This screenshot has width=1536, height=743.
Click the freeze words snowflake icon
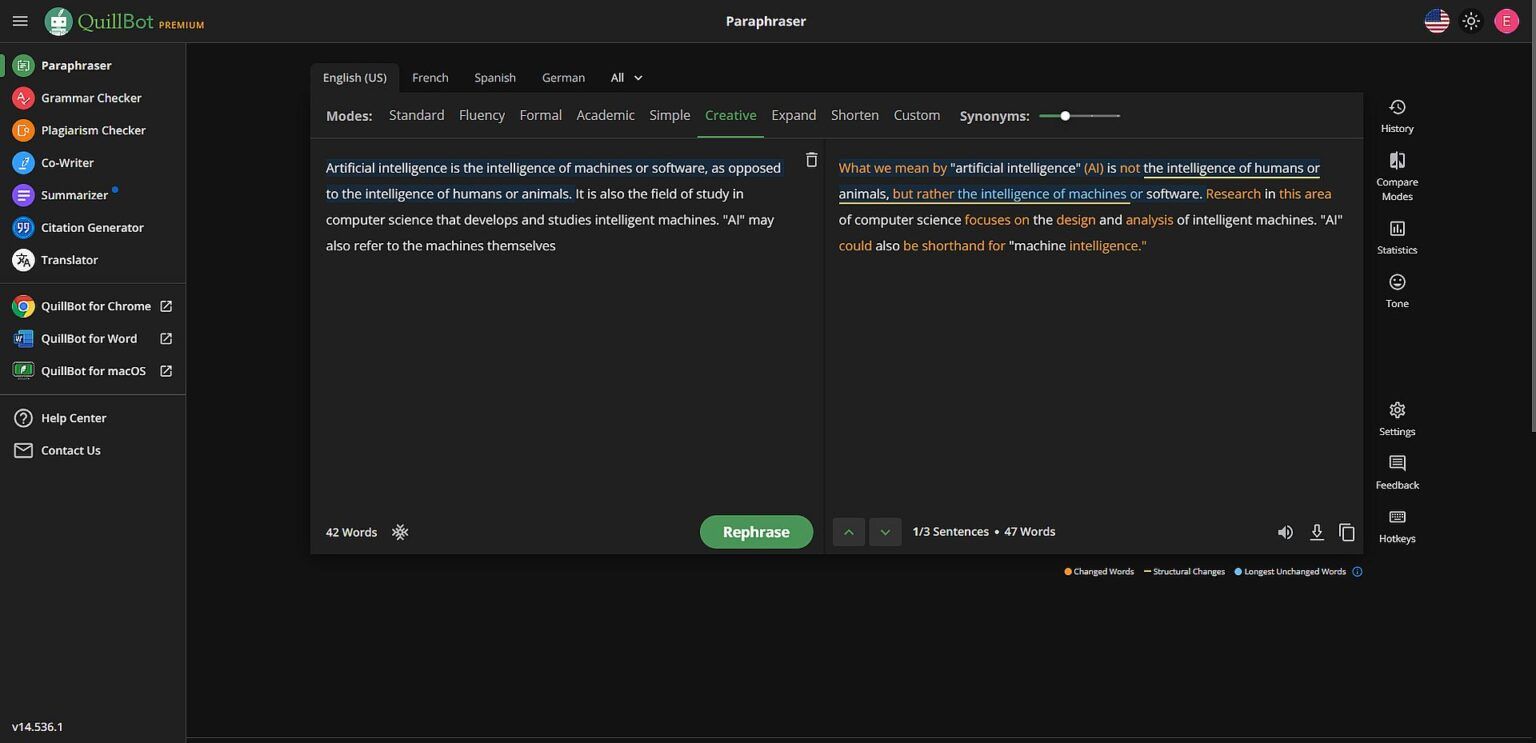[400, 532]
